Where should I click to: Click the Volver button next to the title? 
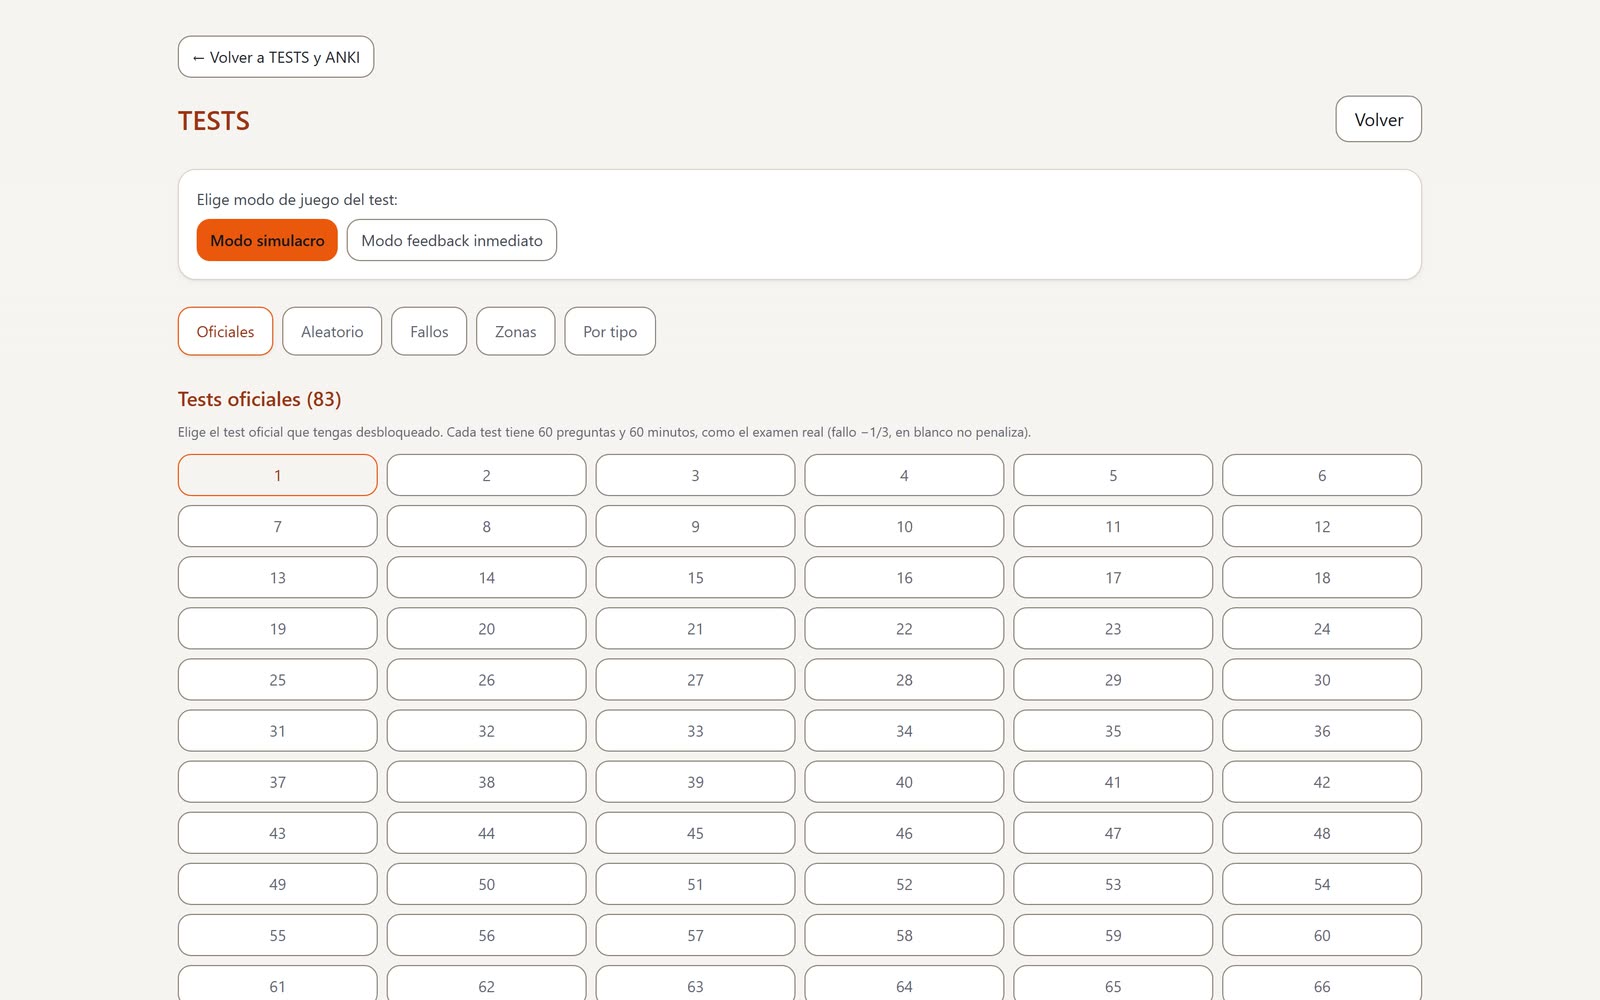coord(1378,119)
